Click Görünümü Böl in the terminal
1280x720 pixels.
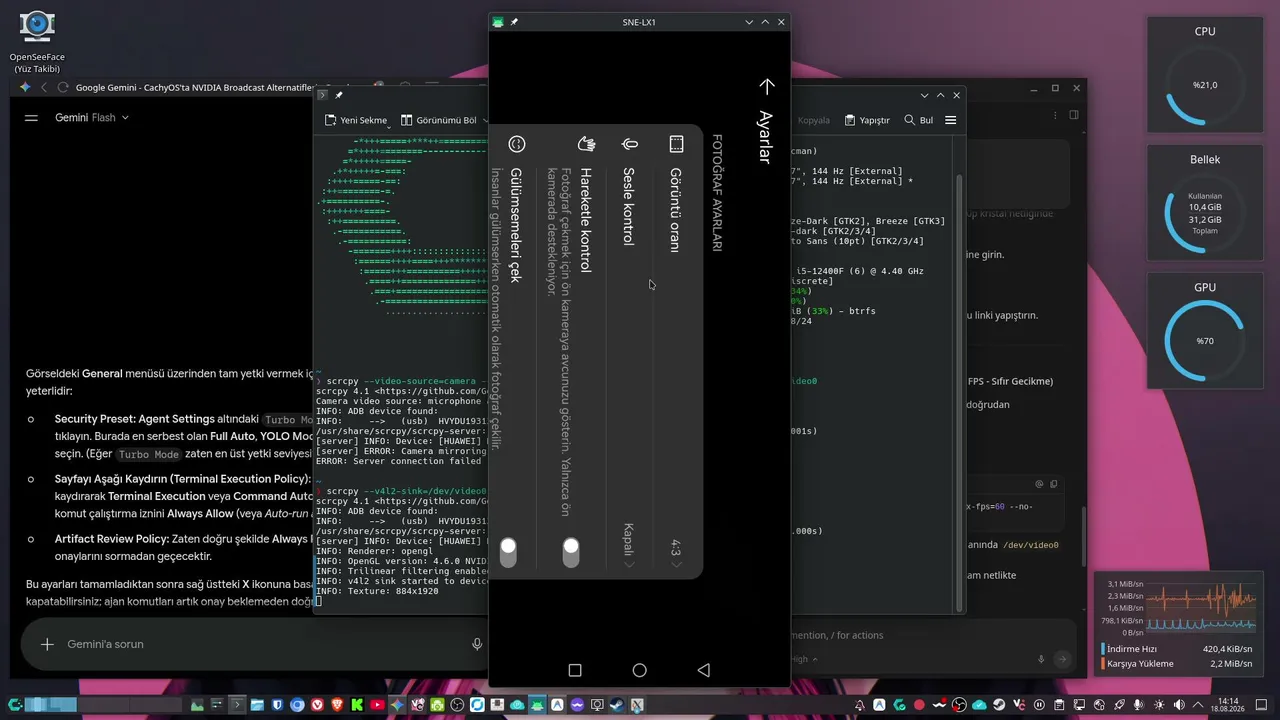coord(439,120)
